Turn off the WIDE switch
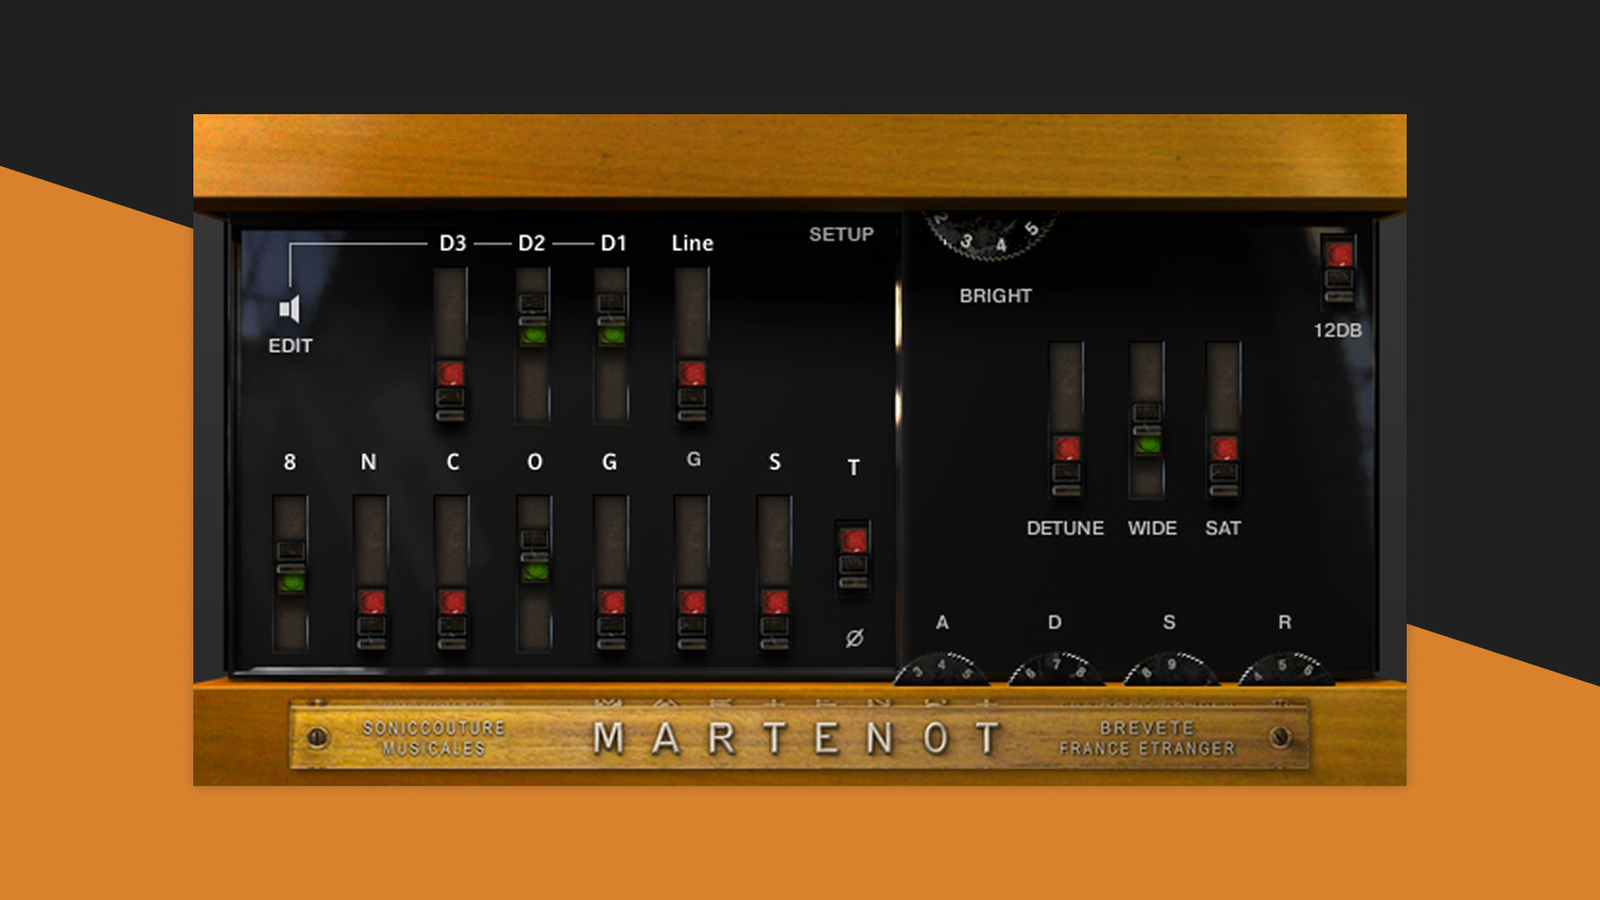 click(x=1147, y=420)
